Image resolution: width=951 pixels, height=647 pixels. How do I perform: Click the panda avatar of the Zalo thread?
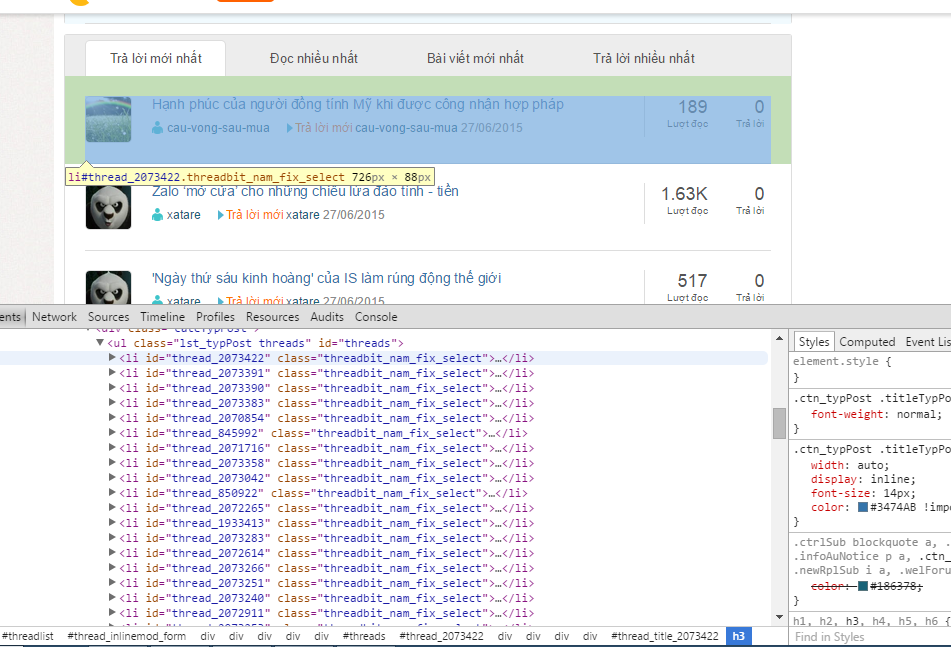click(x=108, y=207)
